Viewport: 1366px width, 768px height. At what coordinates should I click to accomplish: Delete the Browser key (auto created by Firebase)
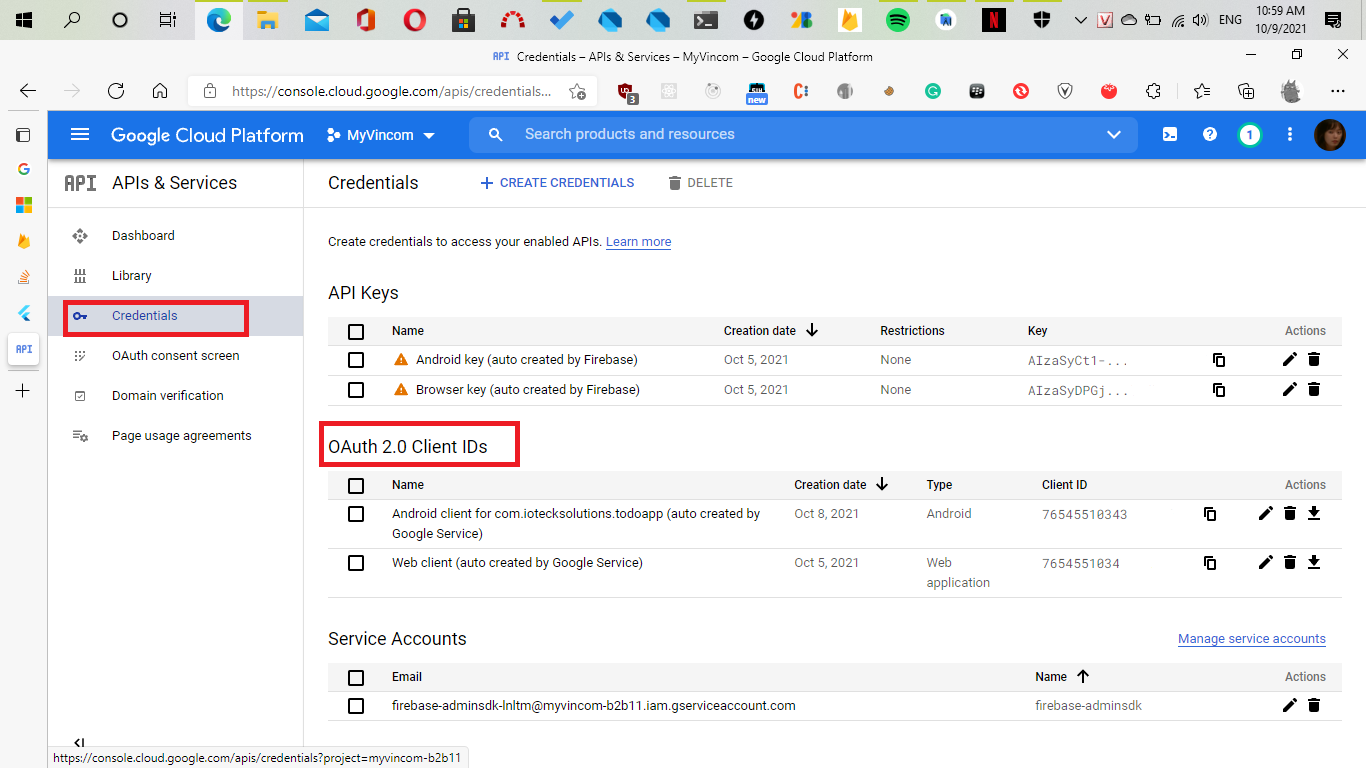click(1314, 390)
